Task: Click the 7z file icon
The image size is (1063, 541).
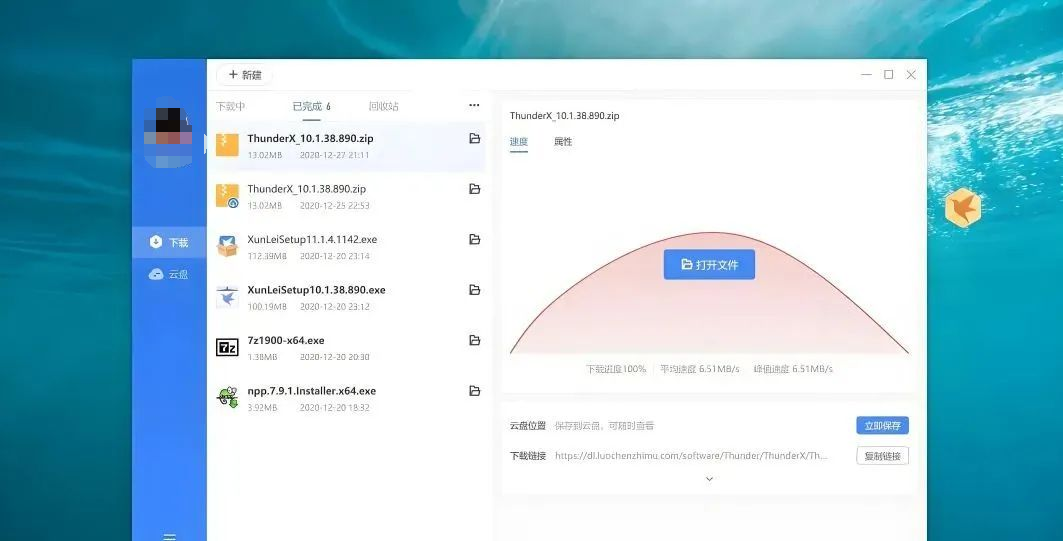Action: pos(227,348)
